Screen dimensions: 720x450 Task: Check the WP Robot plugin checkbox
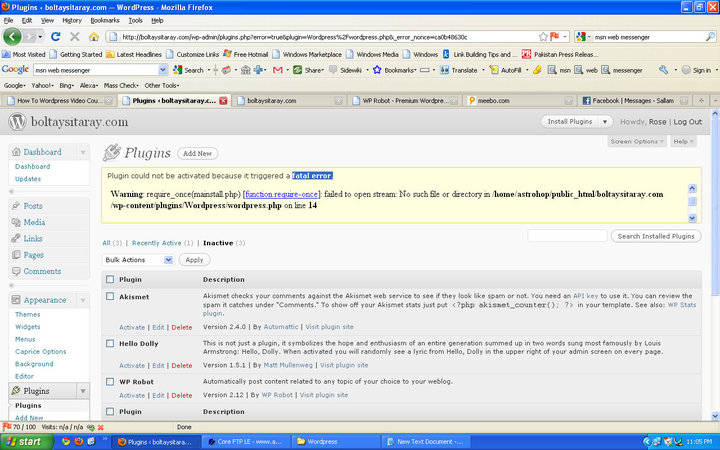point(110,381)
